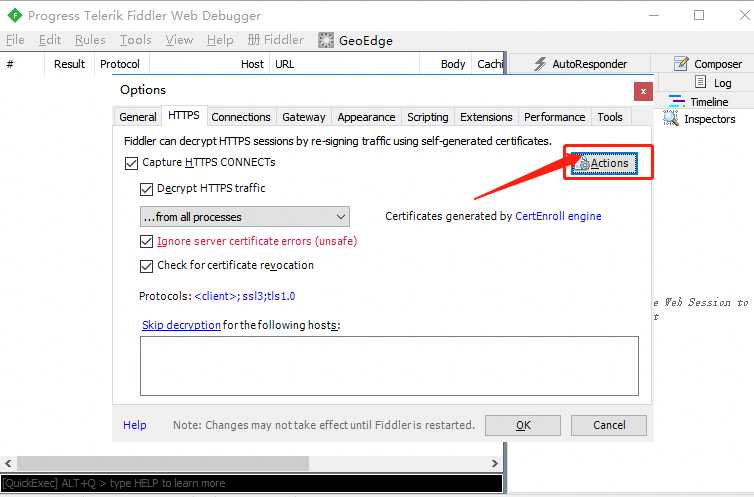The image size is (754, 497).
Task: Switch to the Extensions tab
Action: coord(486,117)
